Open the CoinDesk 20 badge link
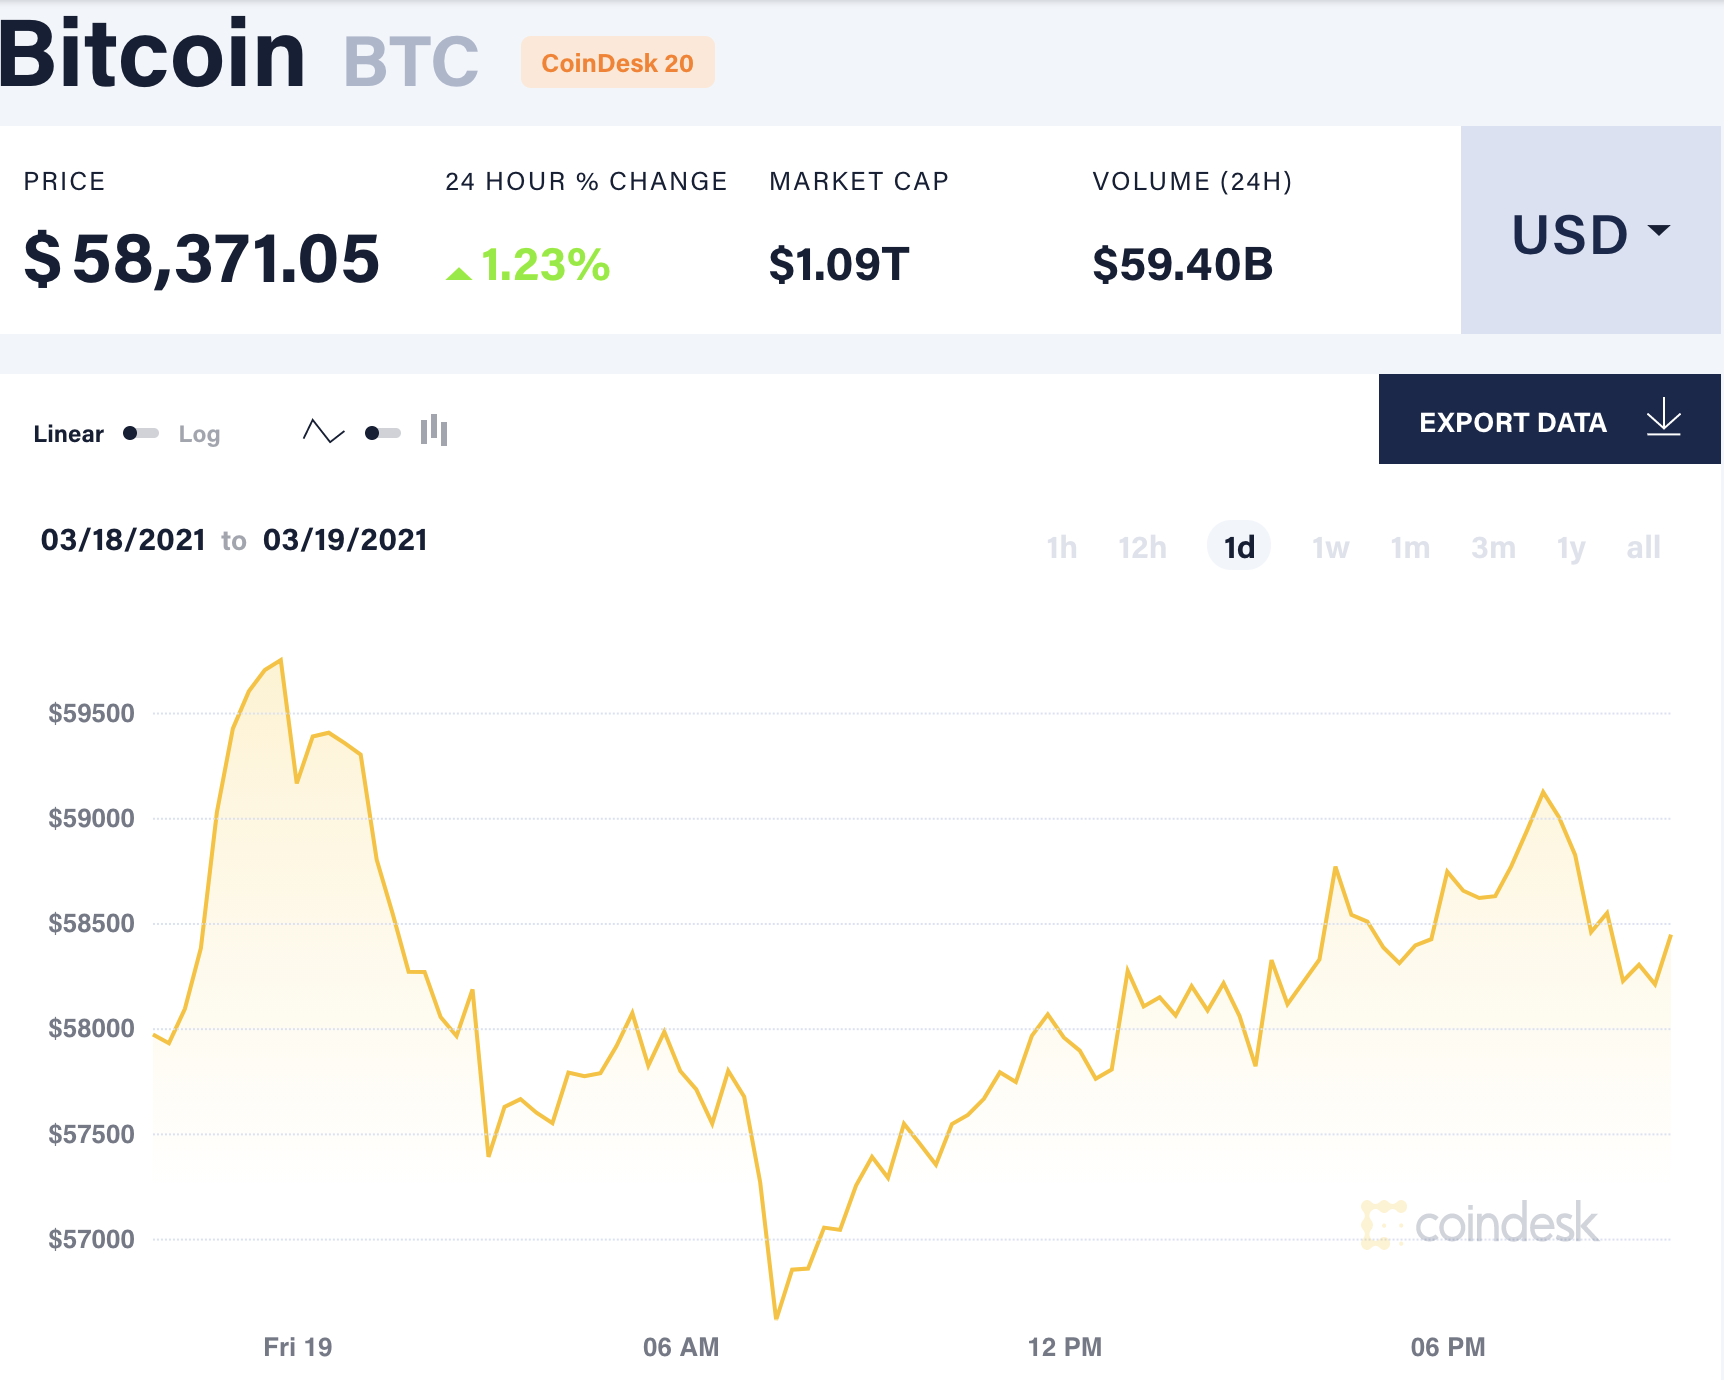This screenshot has width=1724, height=1380. click(x=617, y=62)
